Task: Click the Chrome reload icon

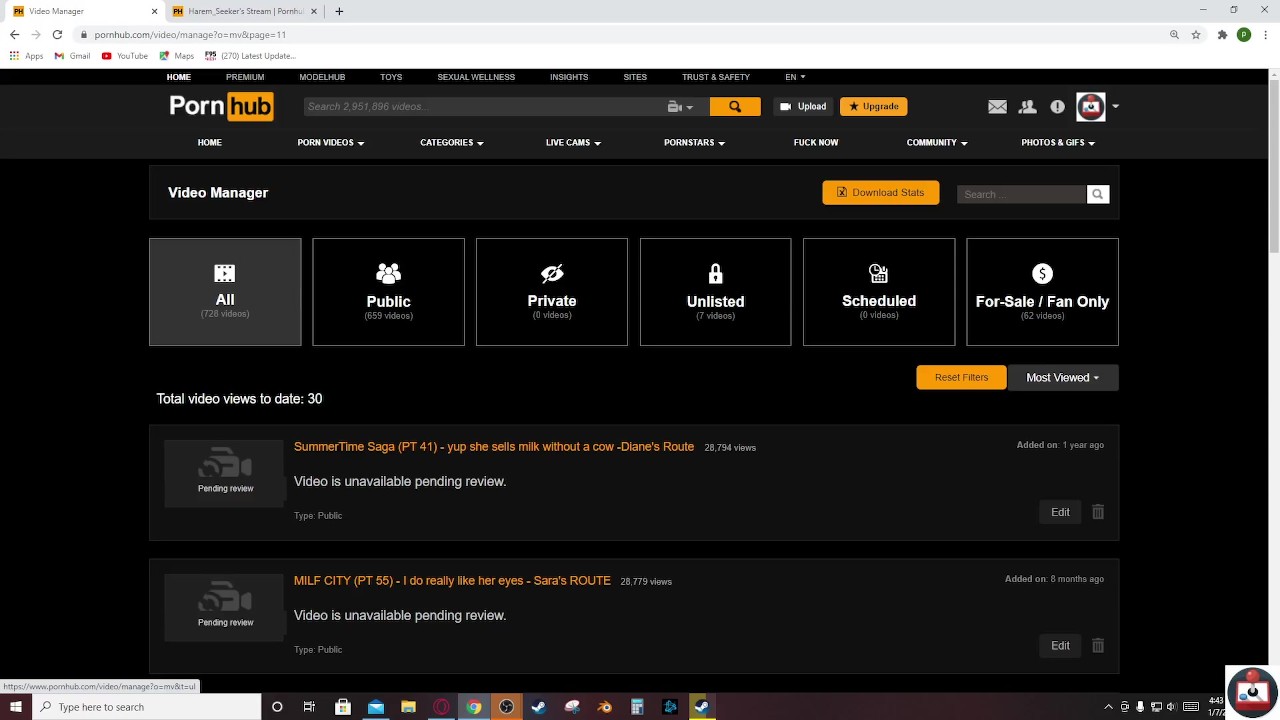Action: [57, 34]
